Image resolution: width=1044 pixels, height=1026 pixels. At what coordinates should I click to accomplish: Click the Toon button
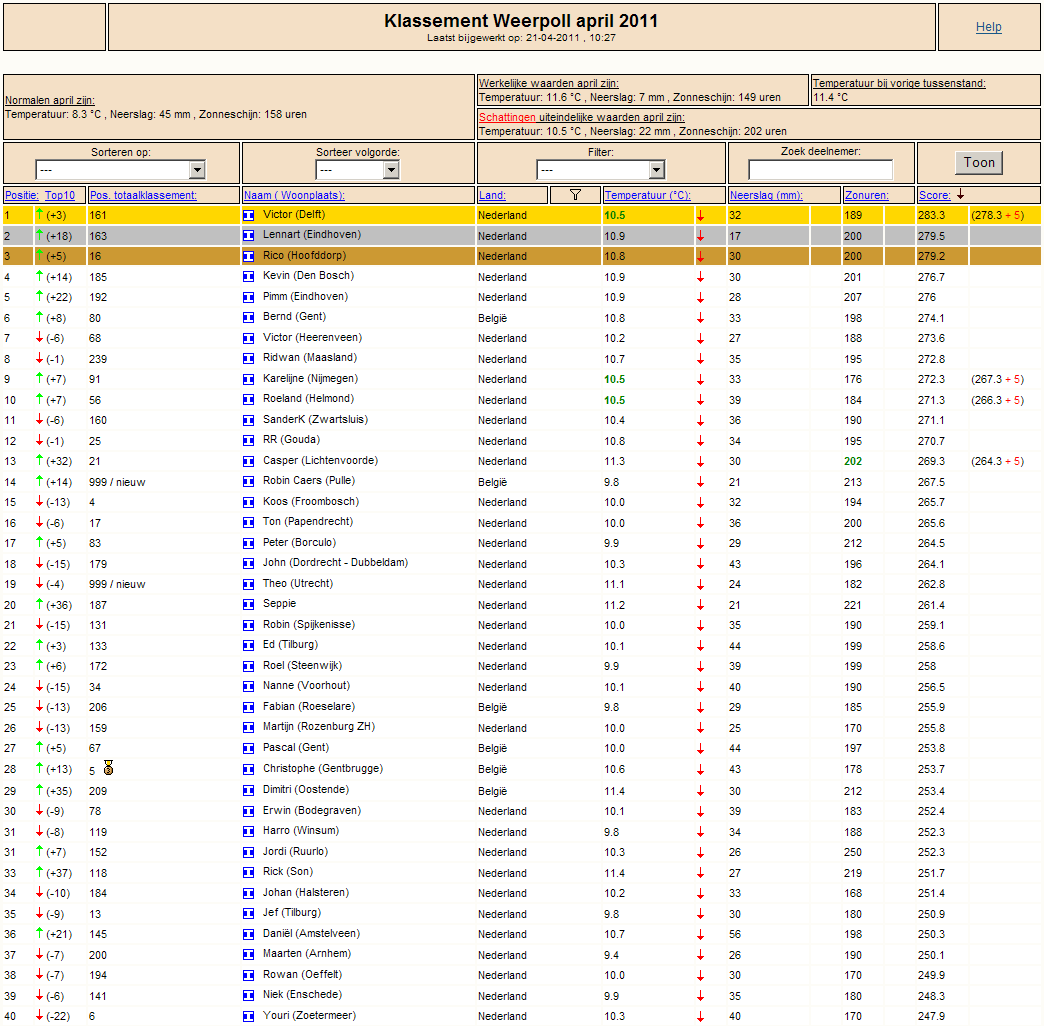[979, 162]
